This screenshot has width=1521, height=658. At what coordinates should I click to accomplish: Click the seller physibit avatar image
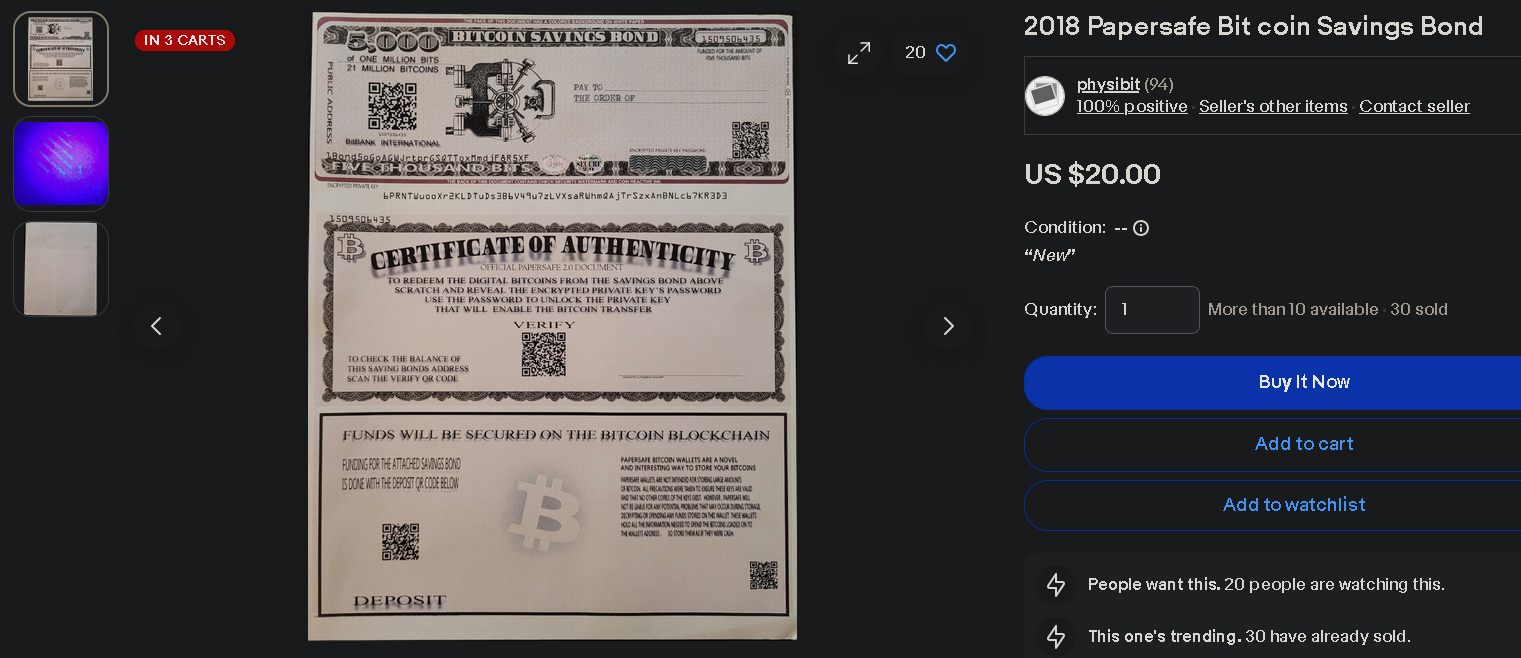(x=1045, y=96)
